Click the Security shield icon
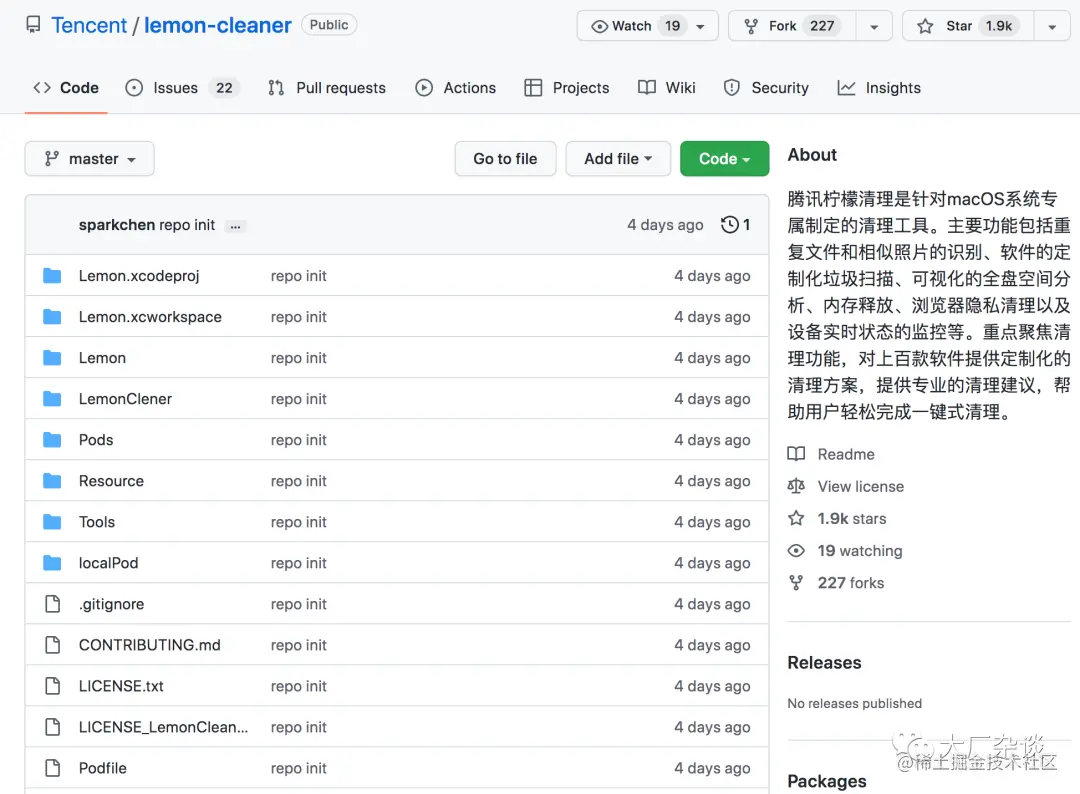Viewport: 1080px width, 794px height. [x=731, y=88]
